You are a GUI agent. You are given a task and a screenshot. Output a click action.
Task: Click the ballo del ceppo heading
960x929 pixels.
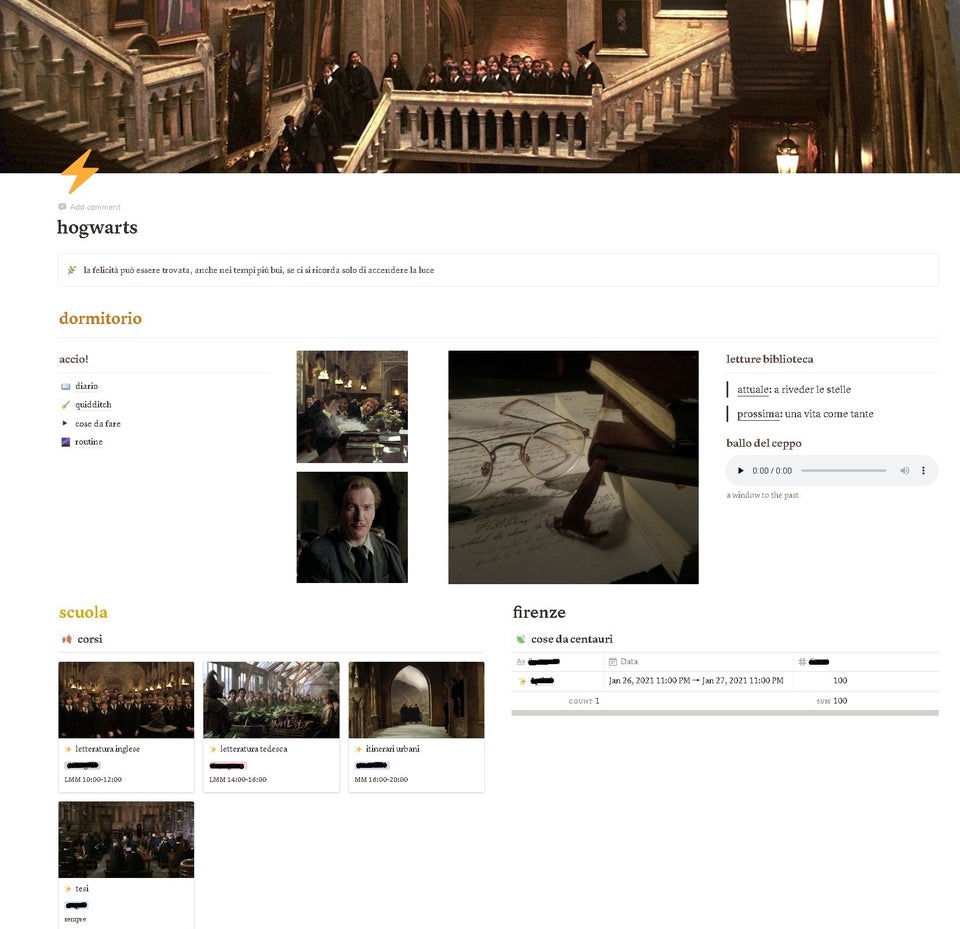[x=763, y=443]
